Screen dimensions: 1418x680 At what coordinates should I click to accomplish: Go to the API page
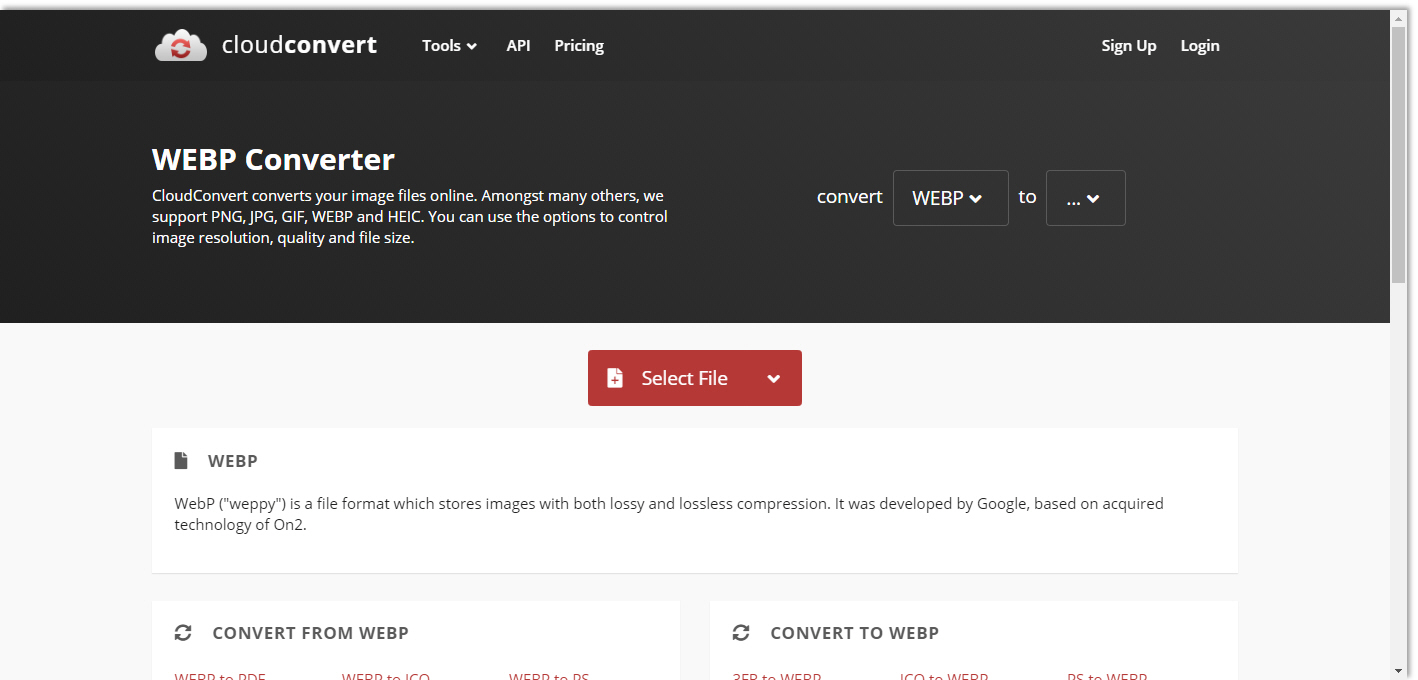tap(518, 46)
